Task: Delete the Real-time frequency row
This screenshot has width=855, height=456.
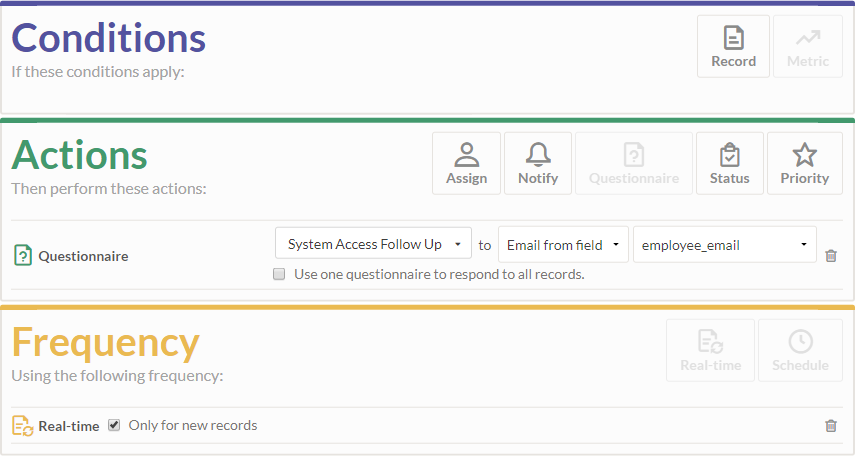Action: pyautogui.click(x=831, y=426)
